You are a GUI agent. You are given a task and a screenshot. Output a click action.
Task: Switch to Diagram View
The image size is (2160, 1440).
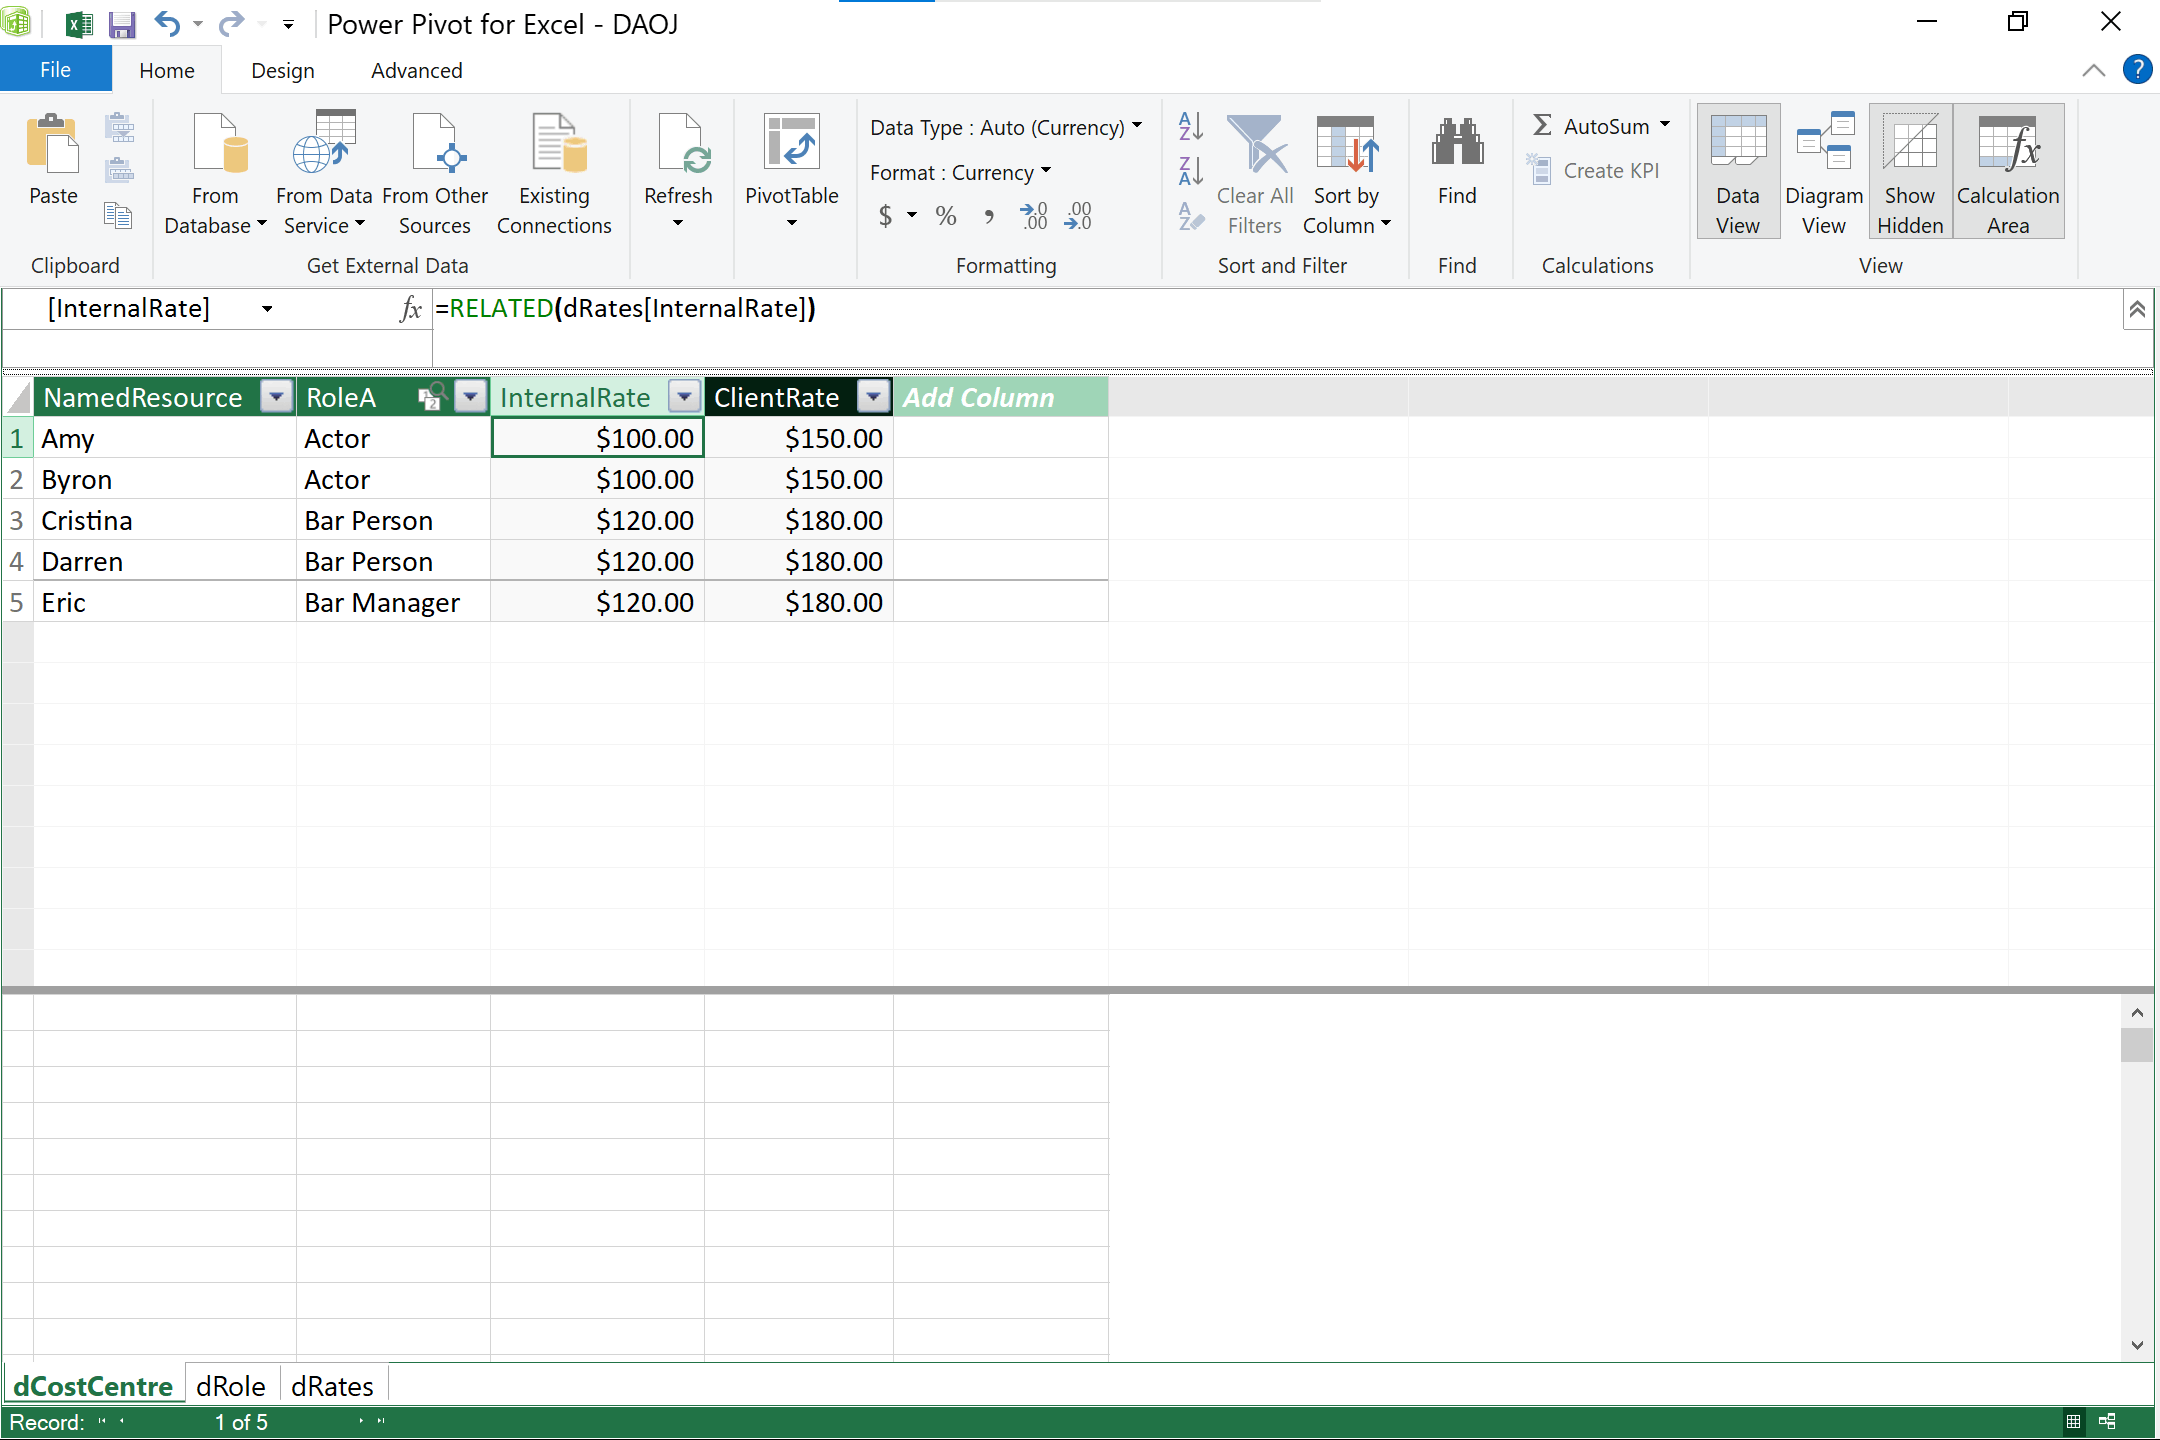coord(1824,173)
